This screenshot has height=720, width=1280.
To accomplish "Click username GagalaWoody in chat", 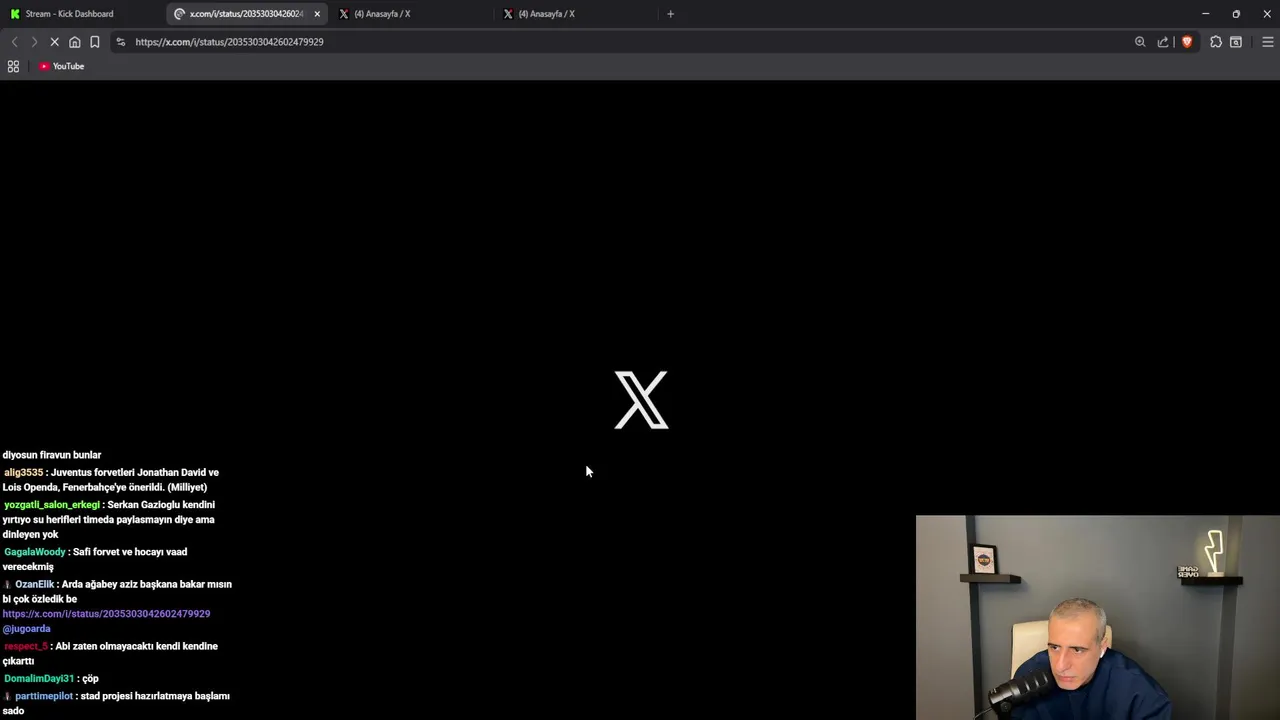I will [35, 552].
